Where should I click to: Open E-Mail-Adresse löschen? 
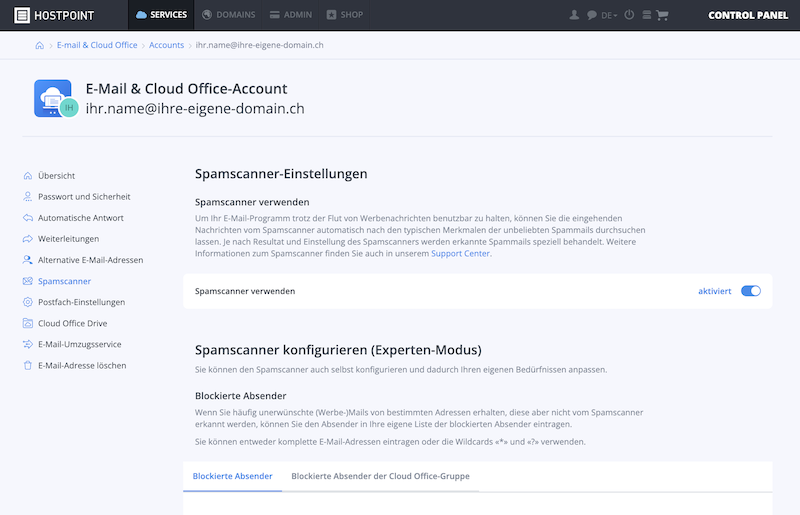click(82, 365)
